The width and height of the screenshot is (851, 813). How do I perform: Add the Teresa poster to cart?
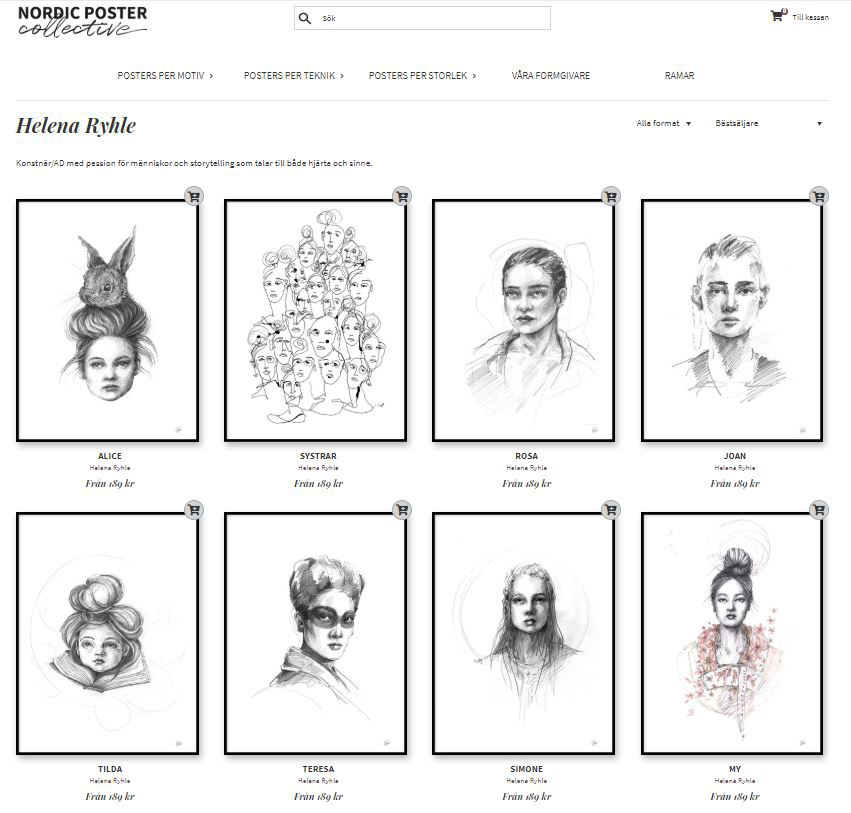coord(402,510)
